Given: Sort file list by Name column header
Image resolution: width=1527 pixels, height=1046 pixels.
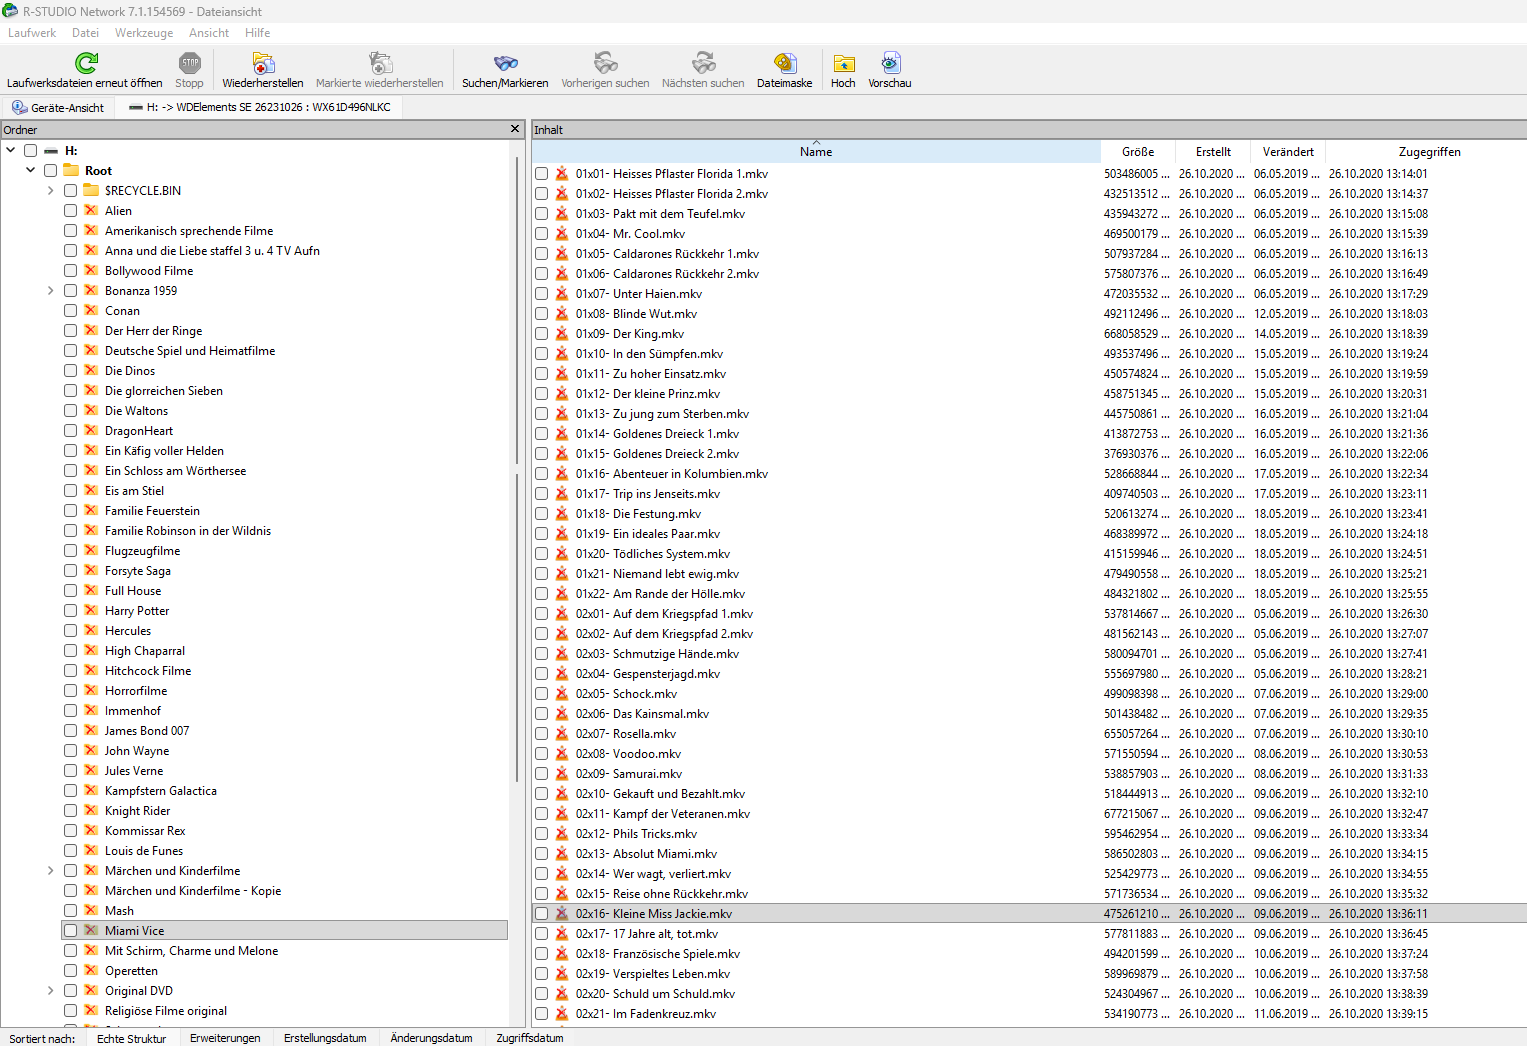Looking at the screenshot, I should (x=816, y=152).
